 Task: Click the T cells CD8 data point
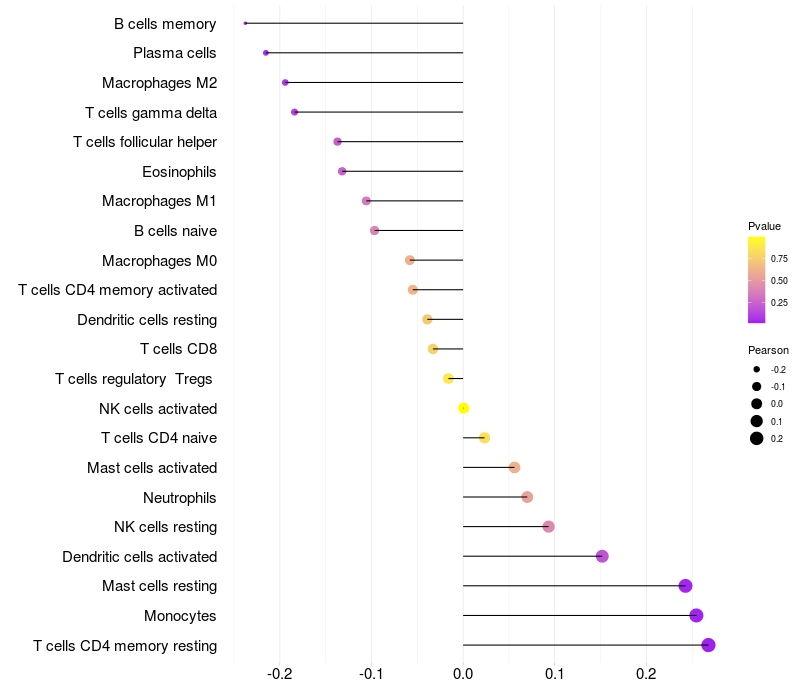(x=433, y=349)
